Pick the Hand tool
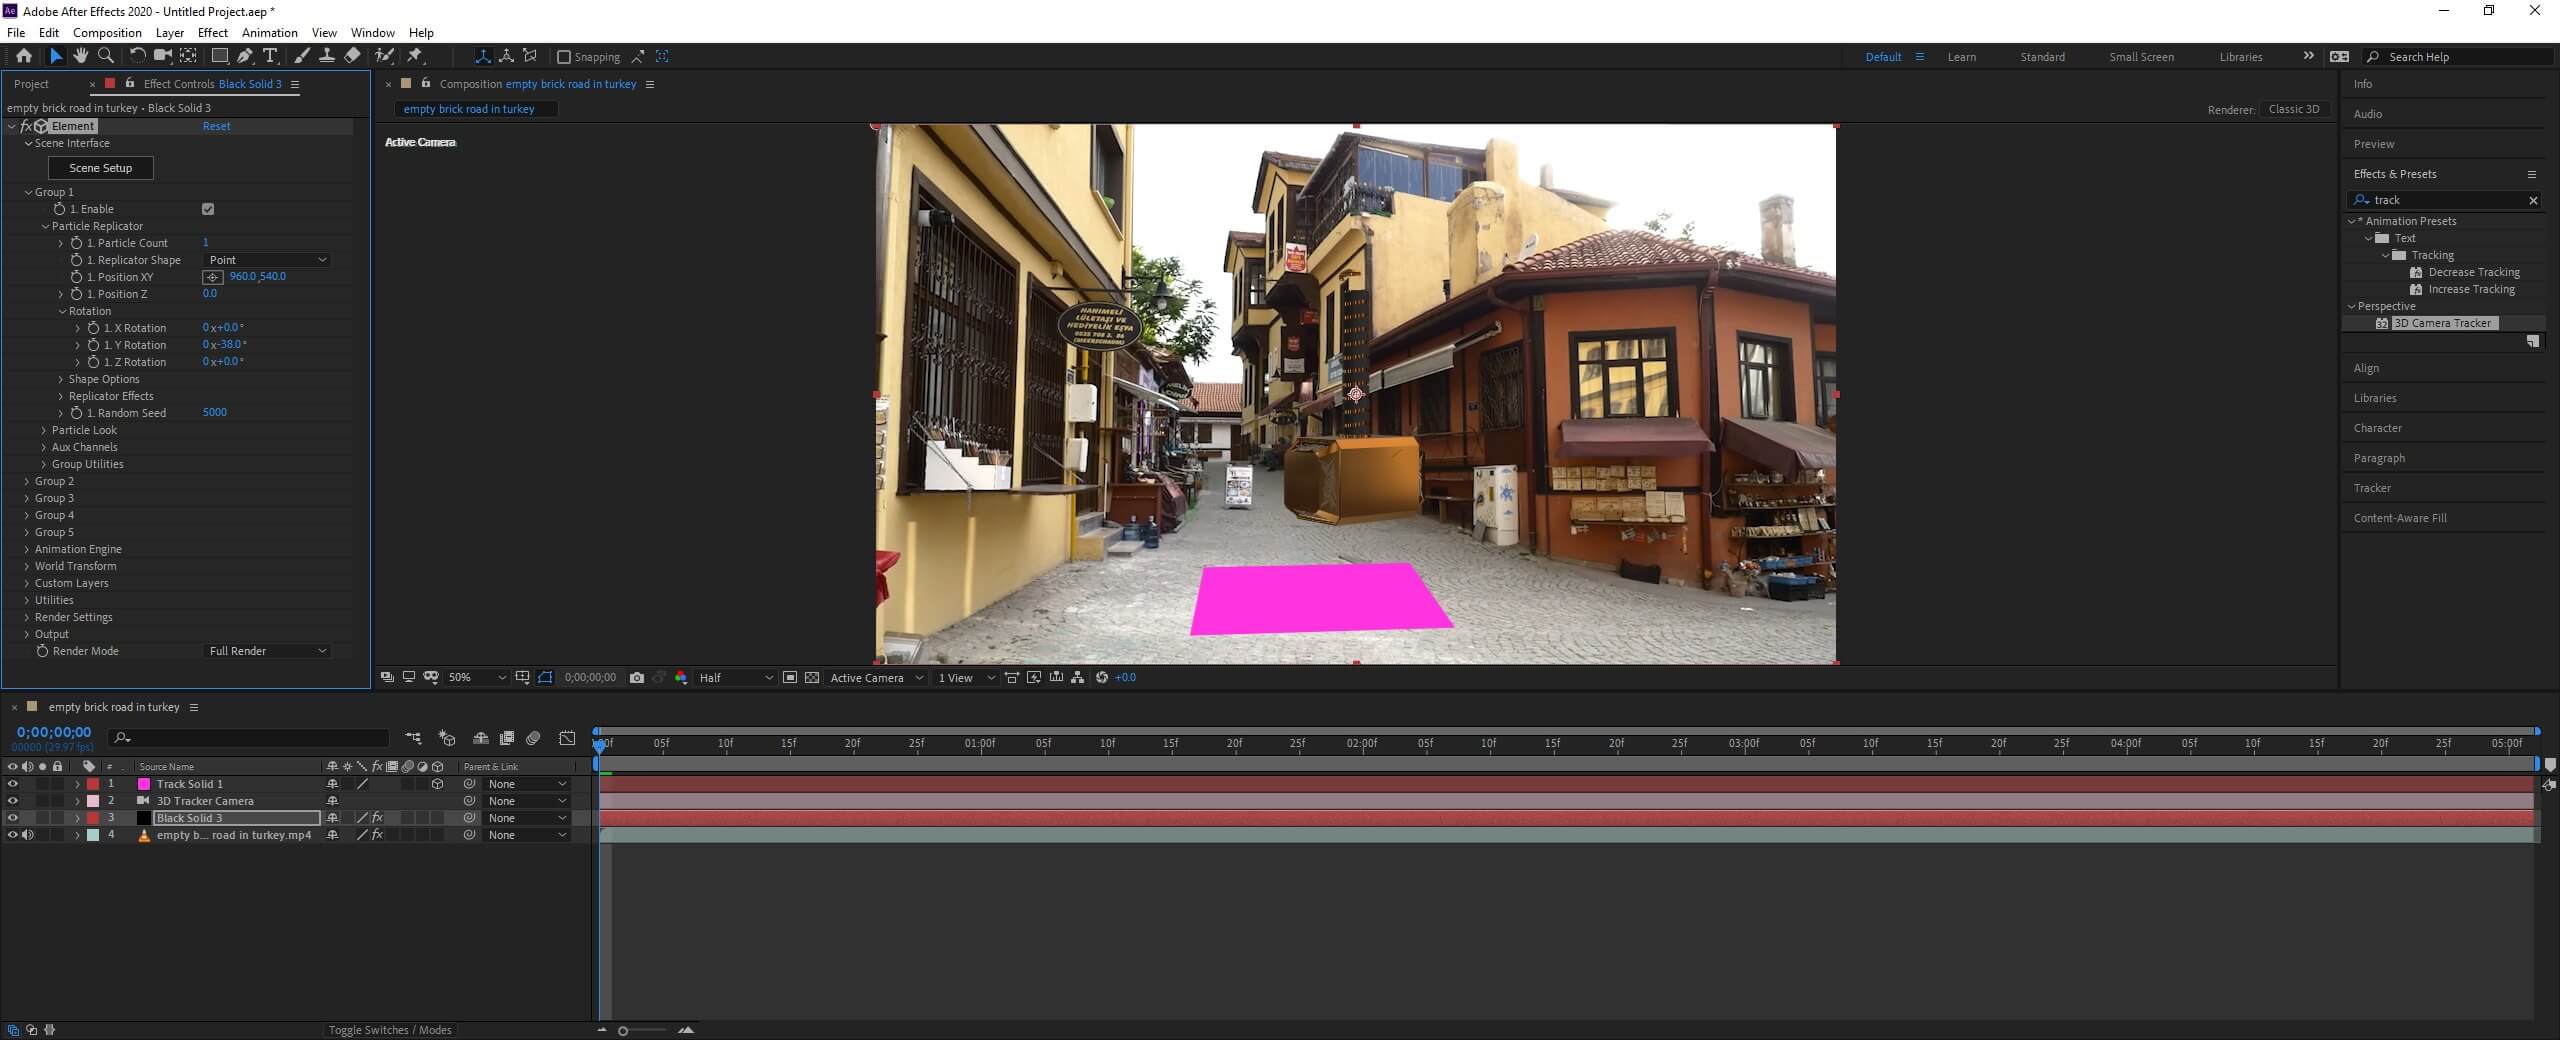2560x1040 pixels. (x=80, y=56)
